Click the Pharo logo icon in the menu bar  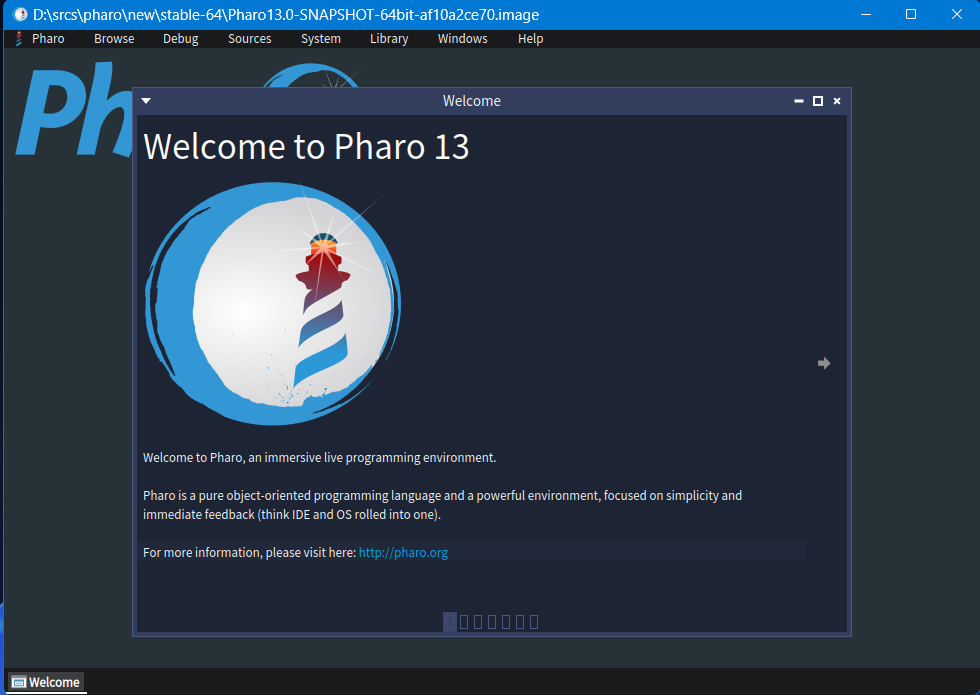[17, 38]
